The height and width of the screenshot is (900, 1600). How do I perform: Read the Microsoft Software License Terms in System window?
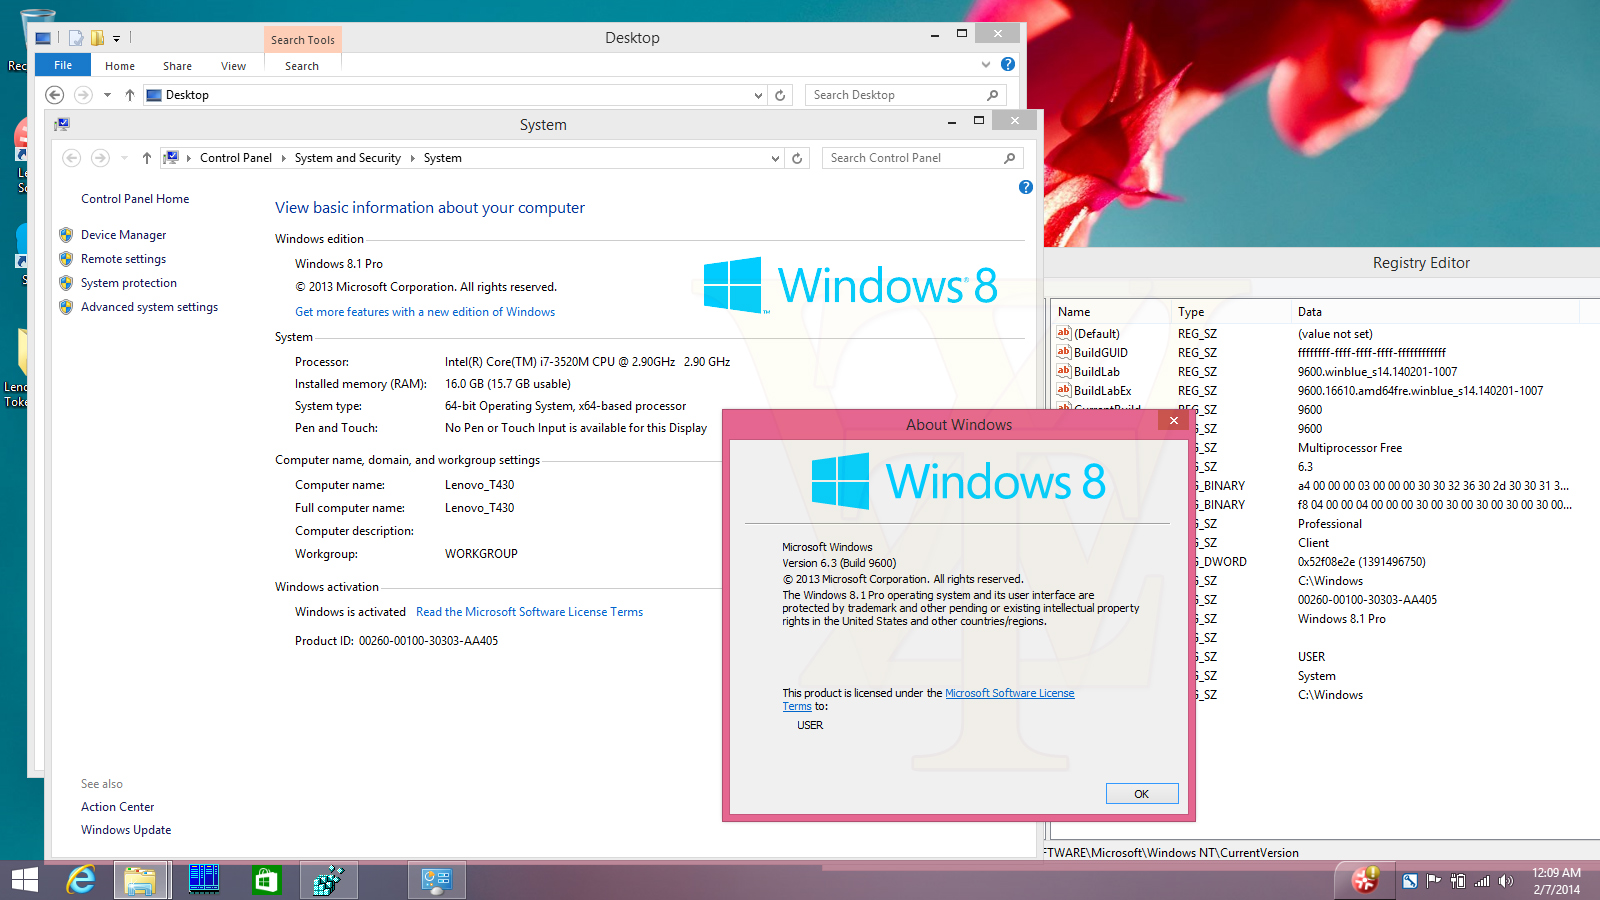529,612
